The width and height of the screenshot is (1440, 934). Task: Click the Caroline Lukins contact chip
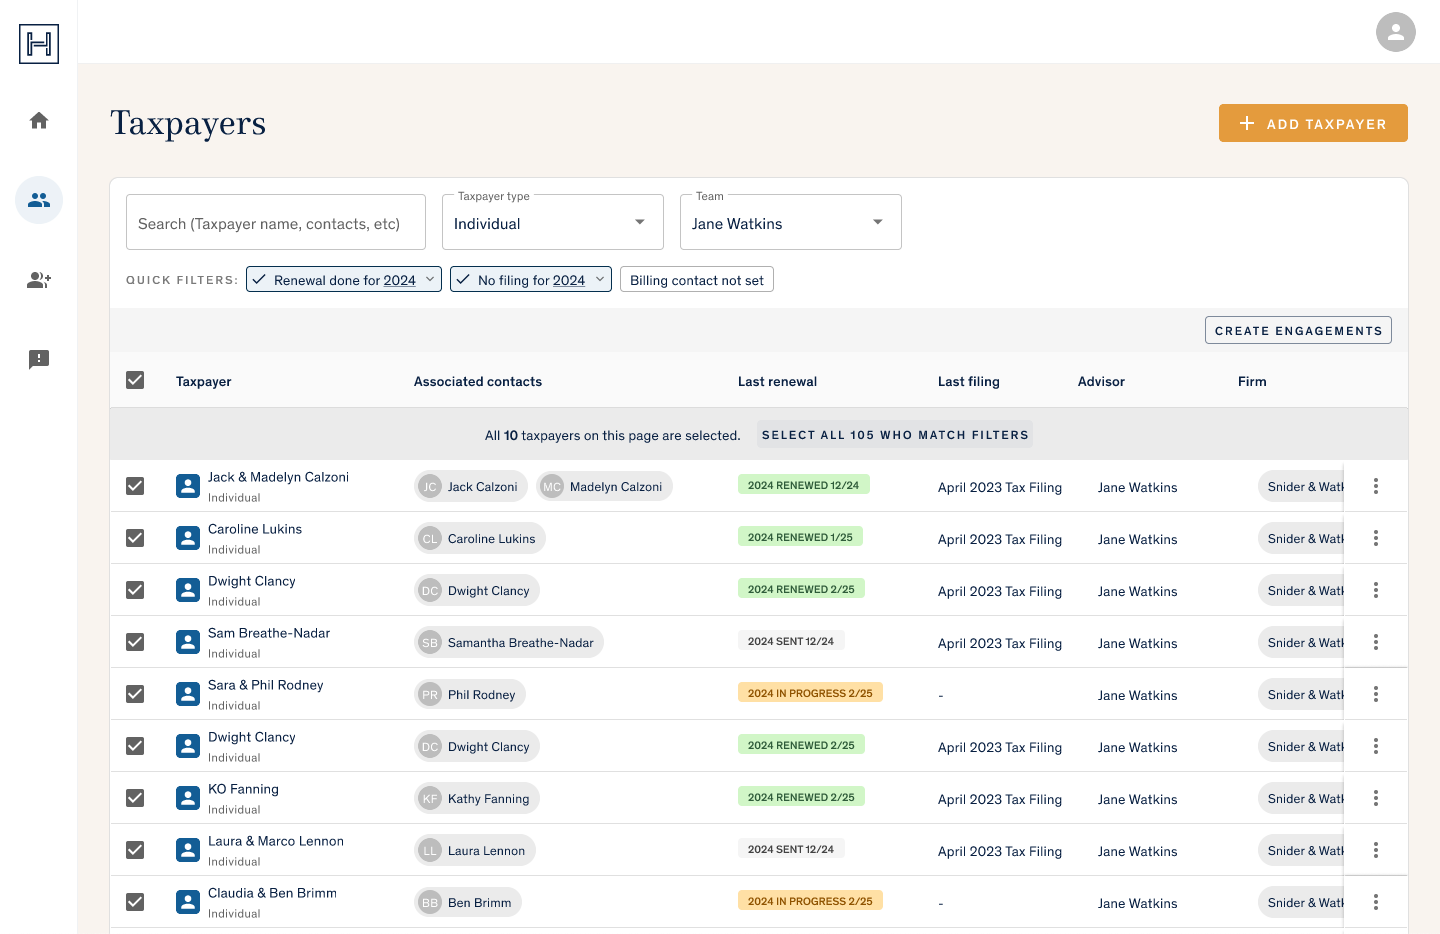[480, 539]
